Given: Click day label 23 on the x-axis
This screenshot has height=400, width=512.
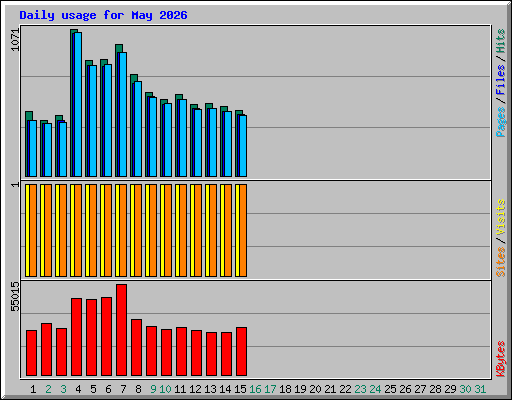Looking at the screenshot, I should click(360, 389).
